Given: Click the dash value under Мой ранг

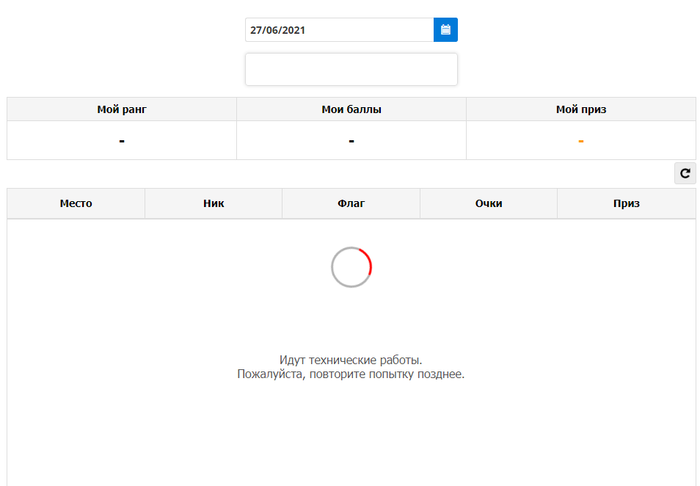Looking at the screenshot, I should 122,141.
